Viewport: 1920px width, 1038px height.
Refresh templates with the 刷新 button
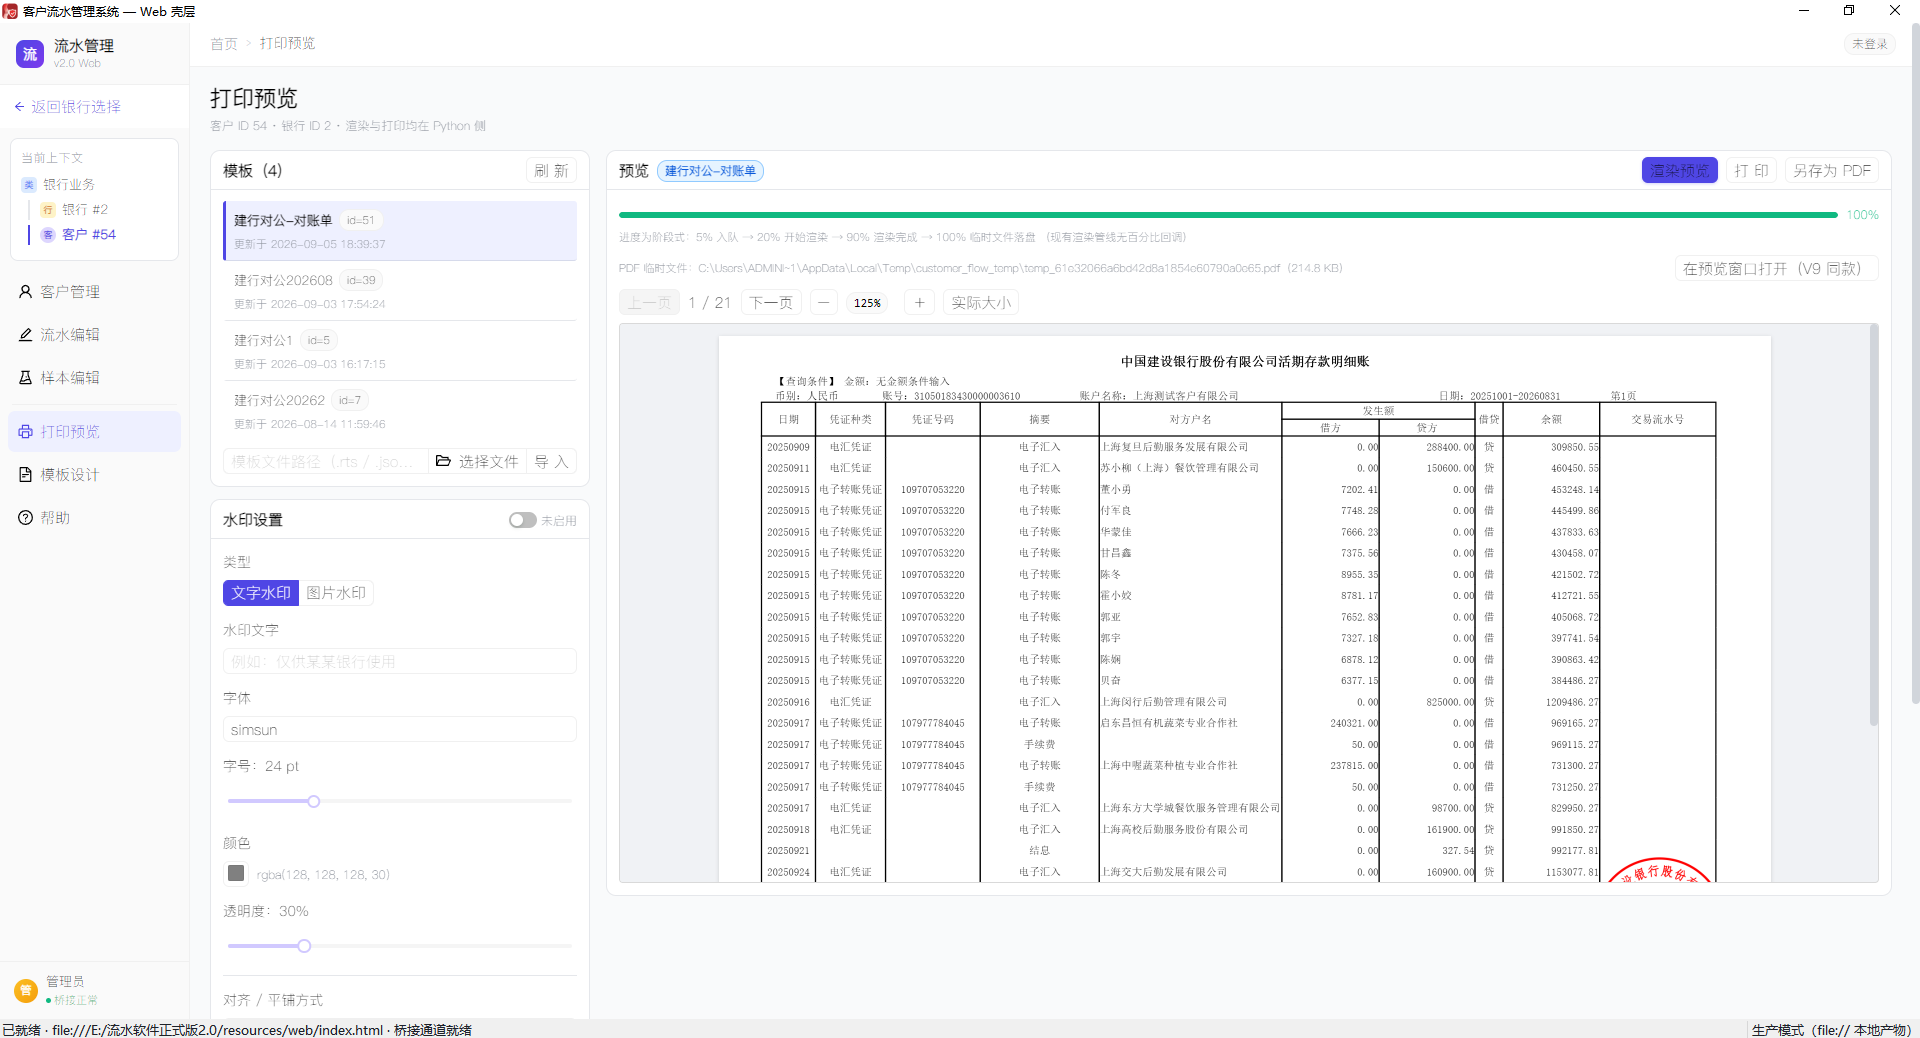tap(551, 171)
